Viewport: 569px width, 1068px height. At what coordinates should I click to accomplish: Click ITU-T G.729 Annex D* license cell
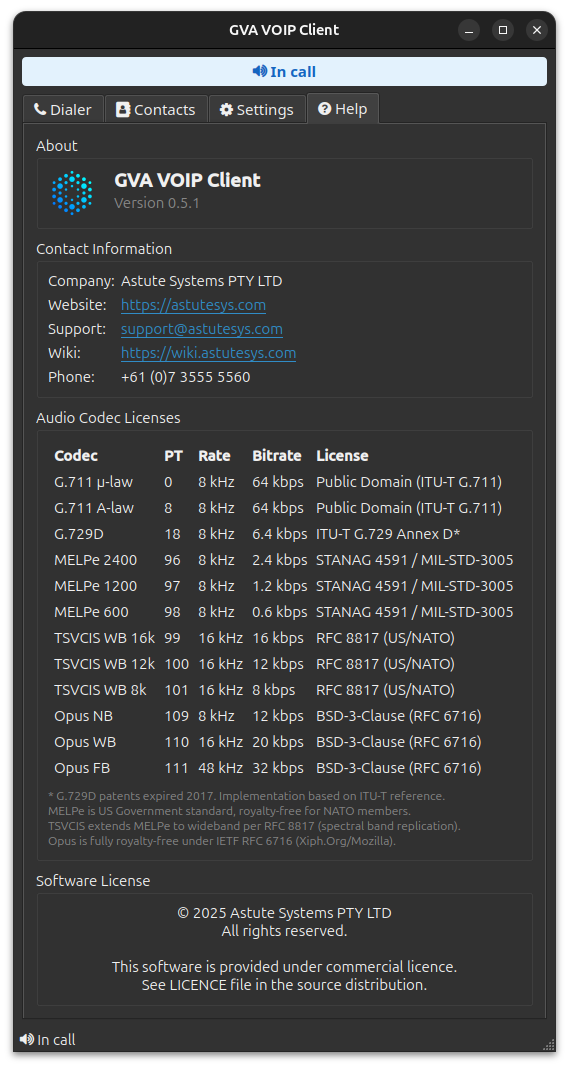pyautogui.click(x=388, y=534)
